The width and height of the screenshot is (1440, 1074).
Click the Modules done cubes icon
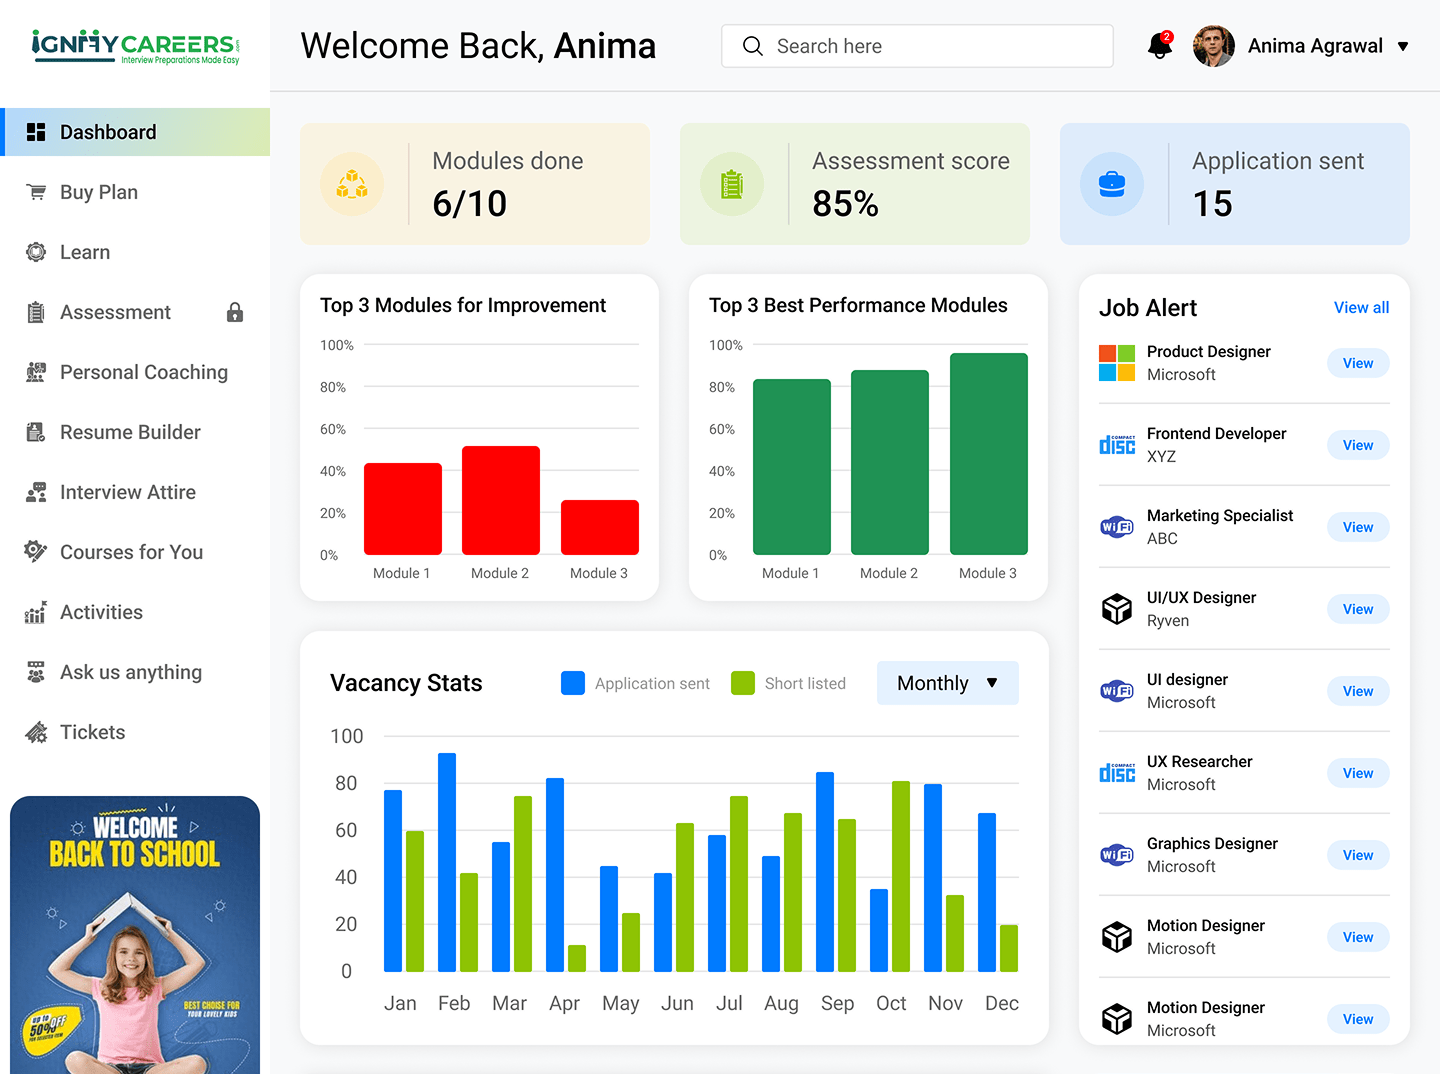[x=352, y=184]
